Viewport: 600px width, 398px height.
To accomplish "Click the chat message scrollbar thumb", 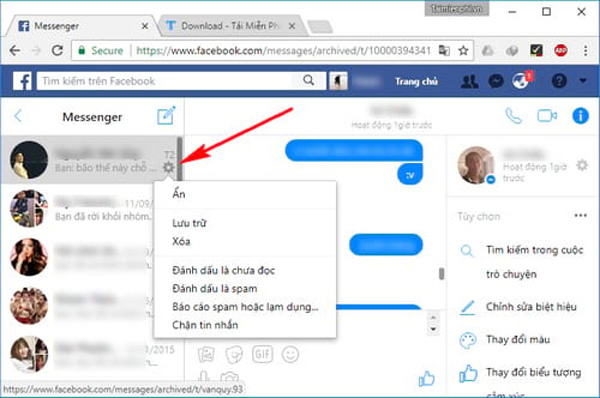I will point(441,273).
